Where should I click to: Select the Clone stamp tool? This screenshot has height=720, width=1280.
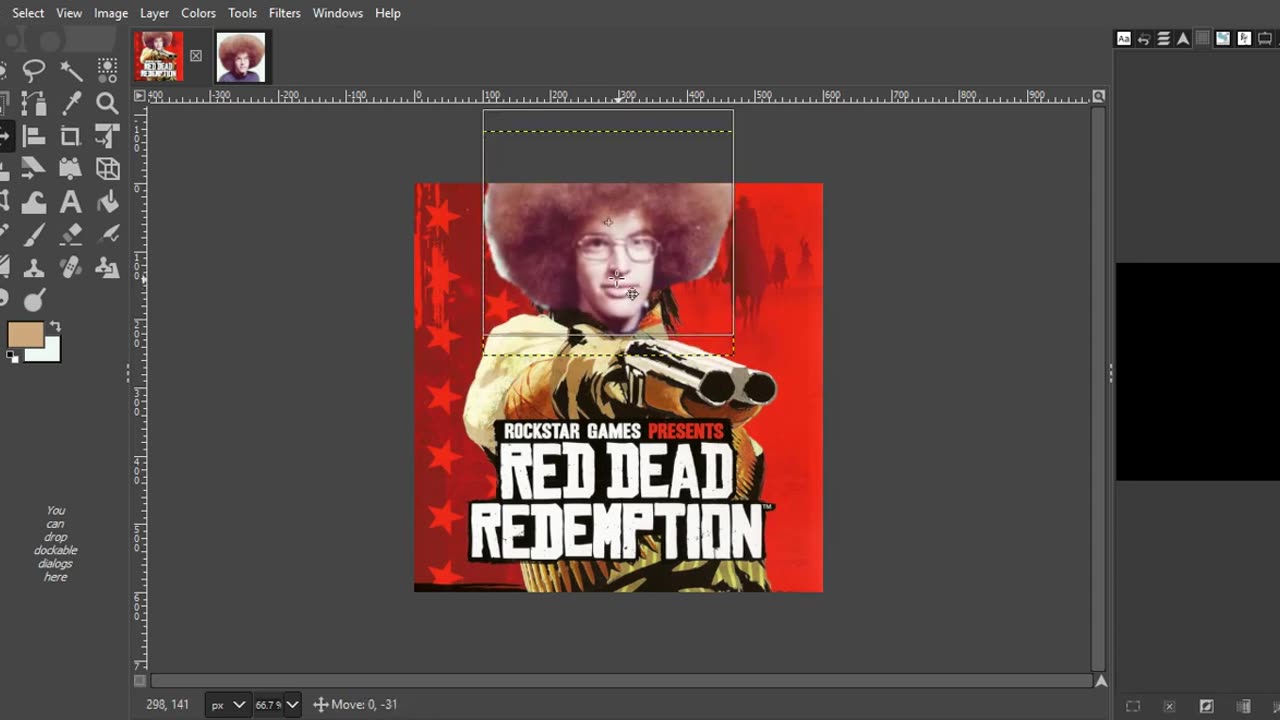[34, 268]
